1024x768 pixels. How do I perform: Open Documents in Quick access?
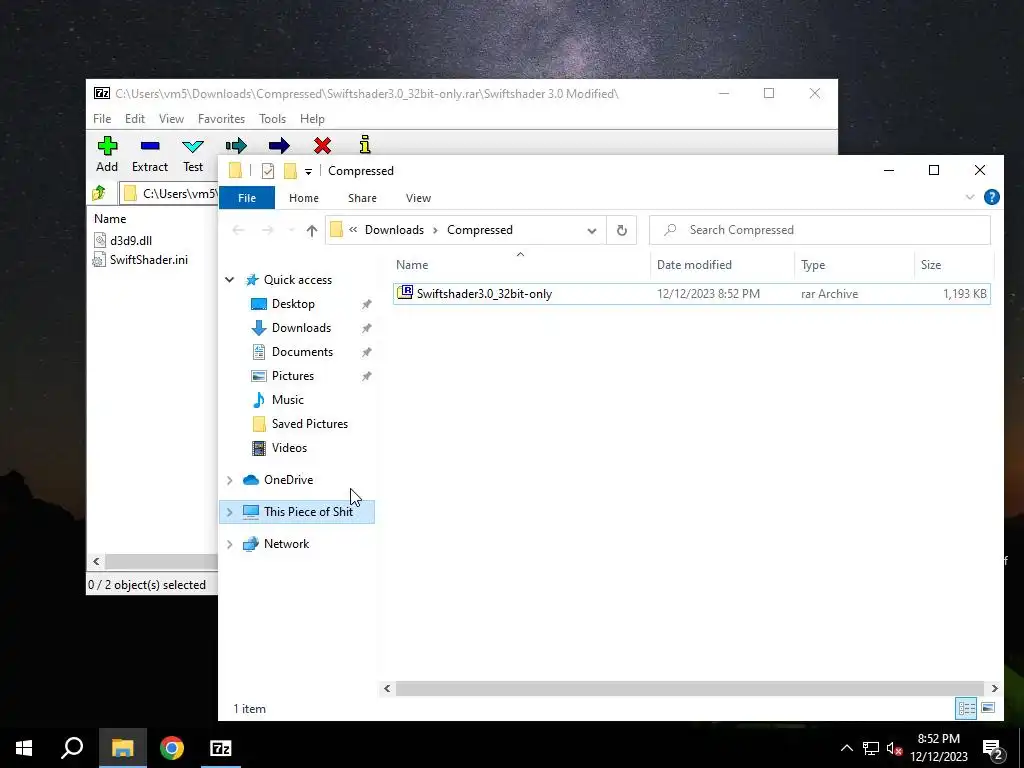[302, 352]
